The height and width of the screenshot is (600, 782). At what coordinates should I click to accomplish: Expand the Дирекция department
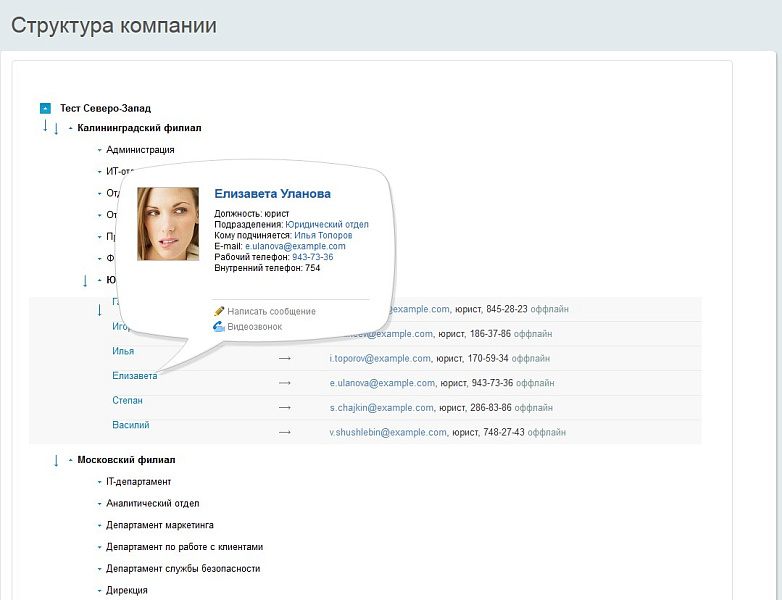pyautogui.click(x=99, y=591)
